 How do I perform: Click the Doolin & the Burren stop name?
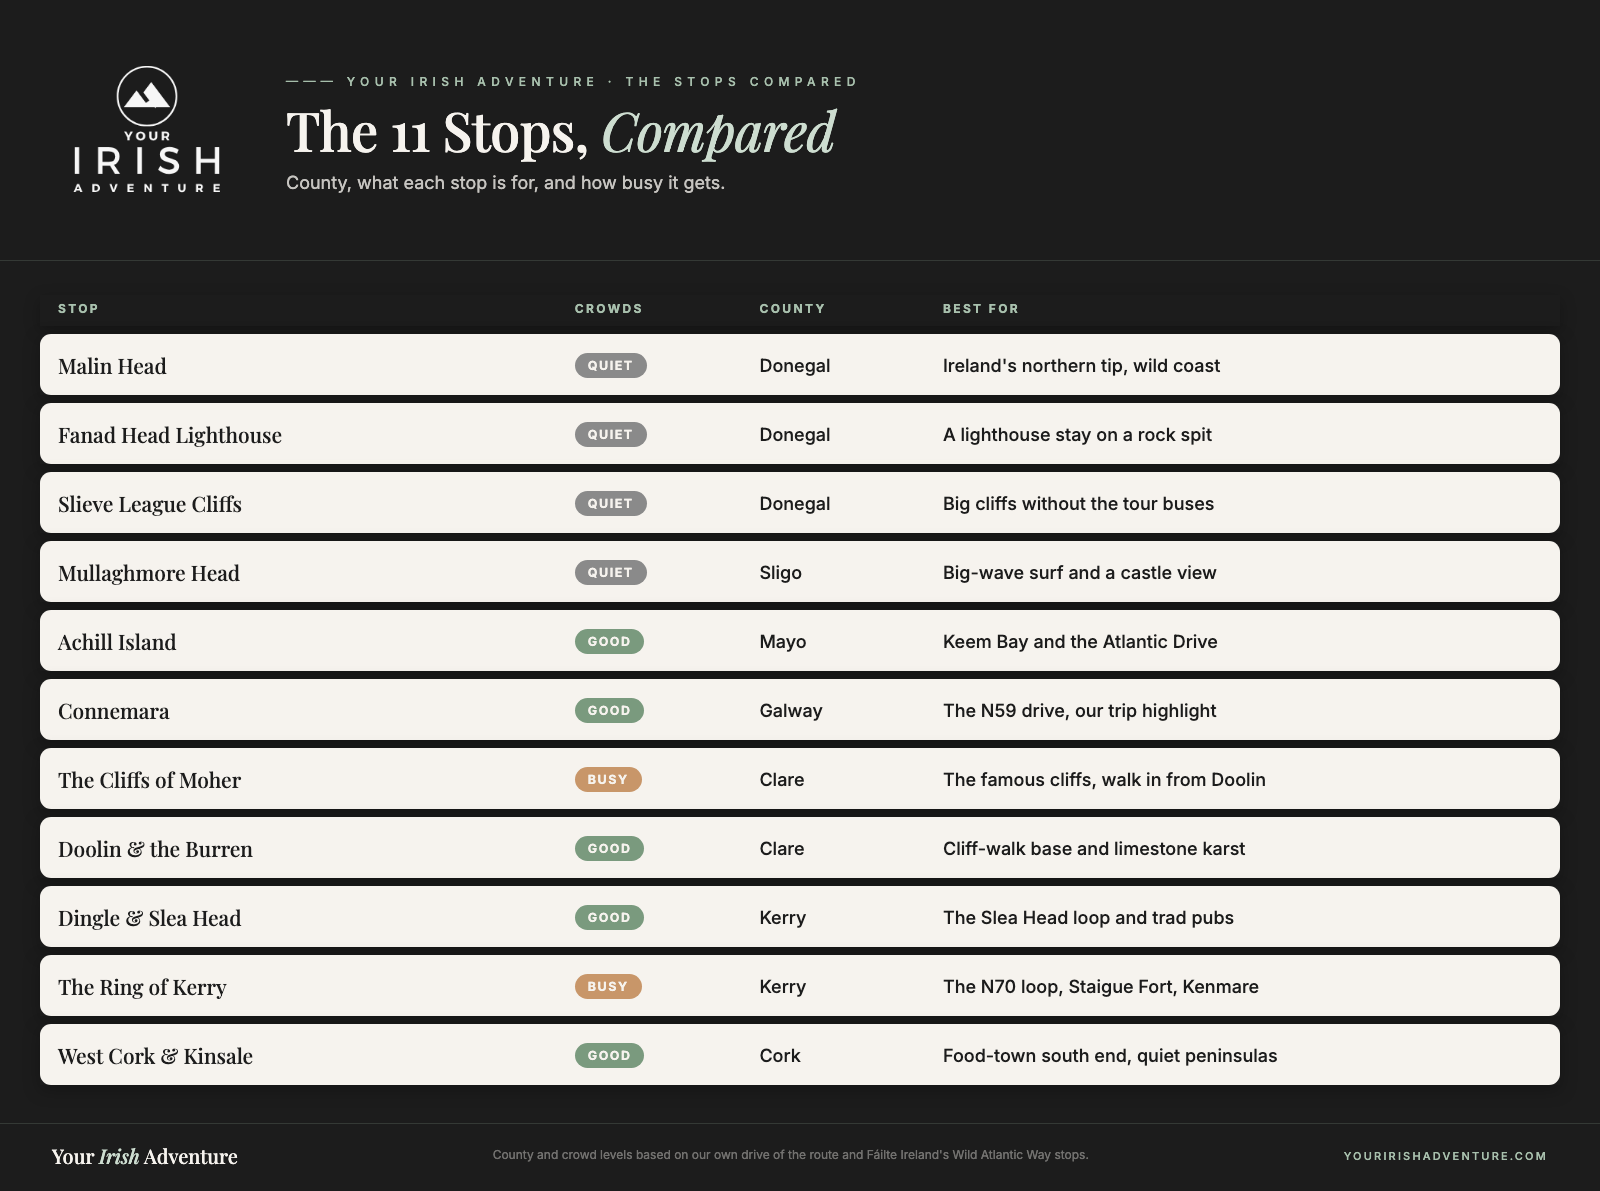click(155, 849)
